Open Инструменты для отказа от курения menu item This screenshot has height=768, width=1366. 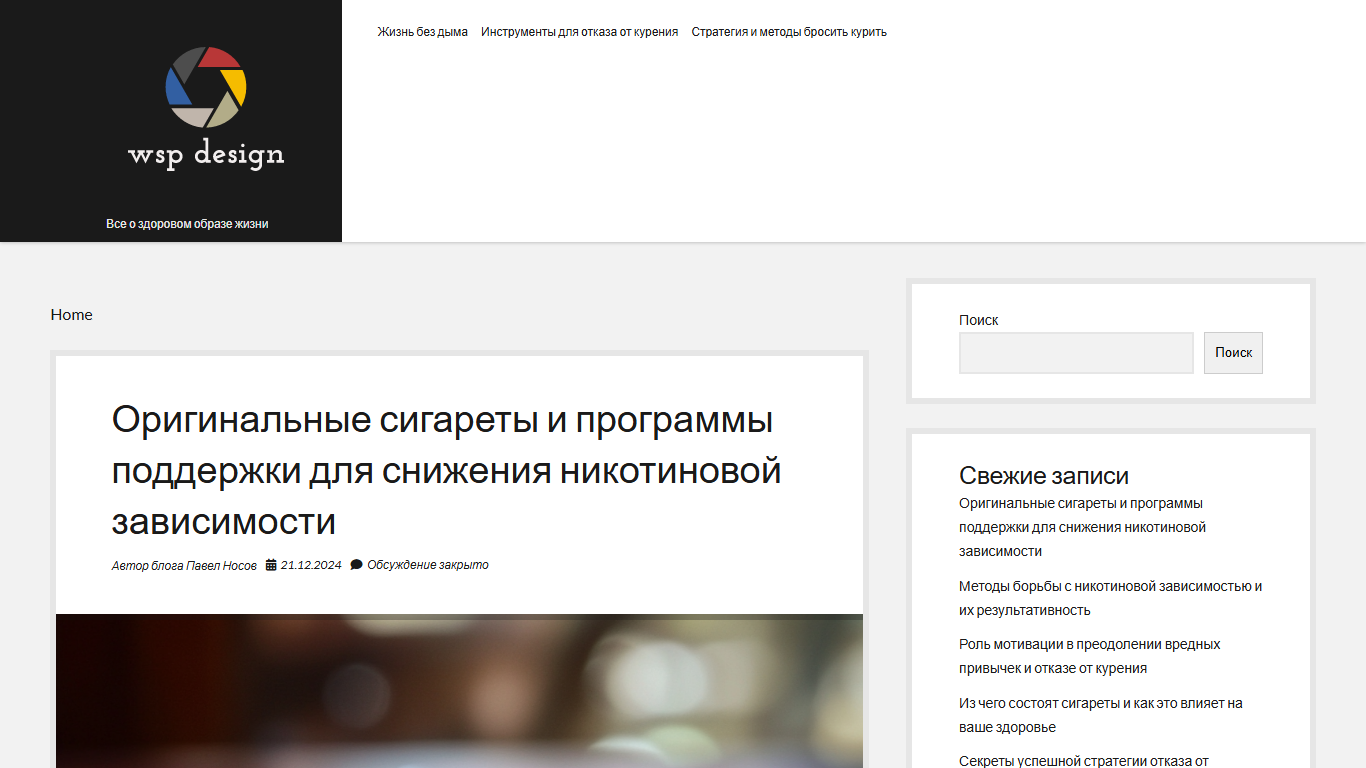click(x=579, y=32)
